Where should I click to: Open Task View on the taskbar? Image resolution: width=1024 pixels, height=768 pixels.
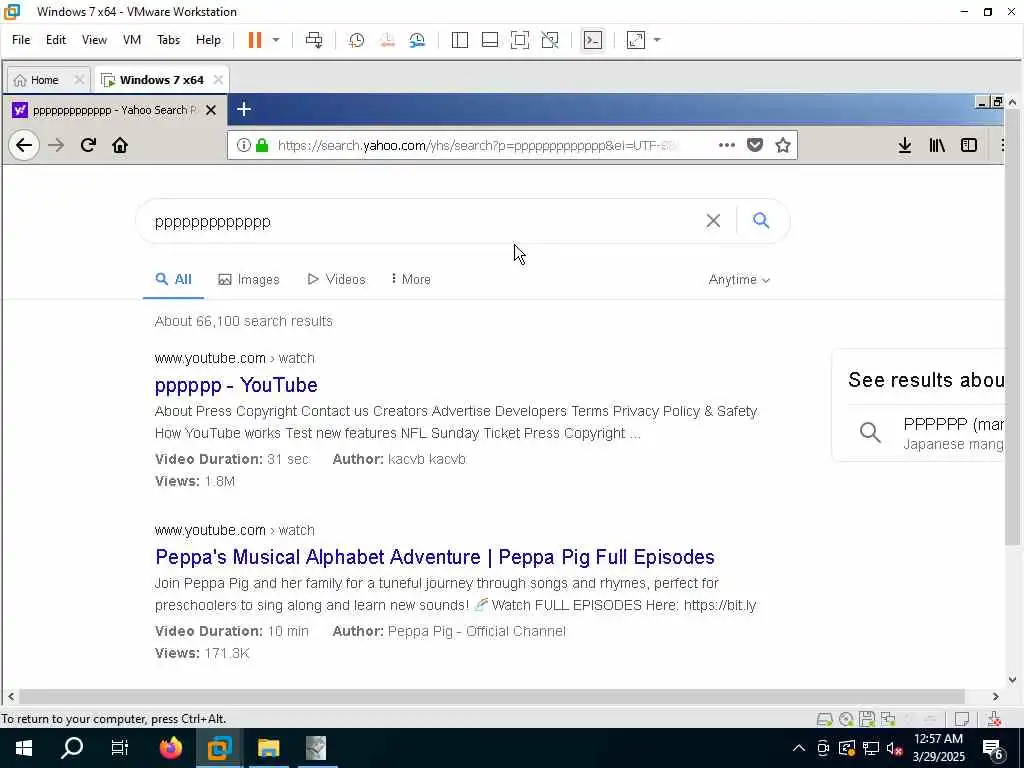point(120,748)
